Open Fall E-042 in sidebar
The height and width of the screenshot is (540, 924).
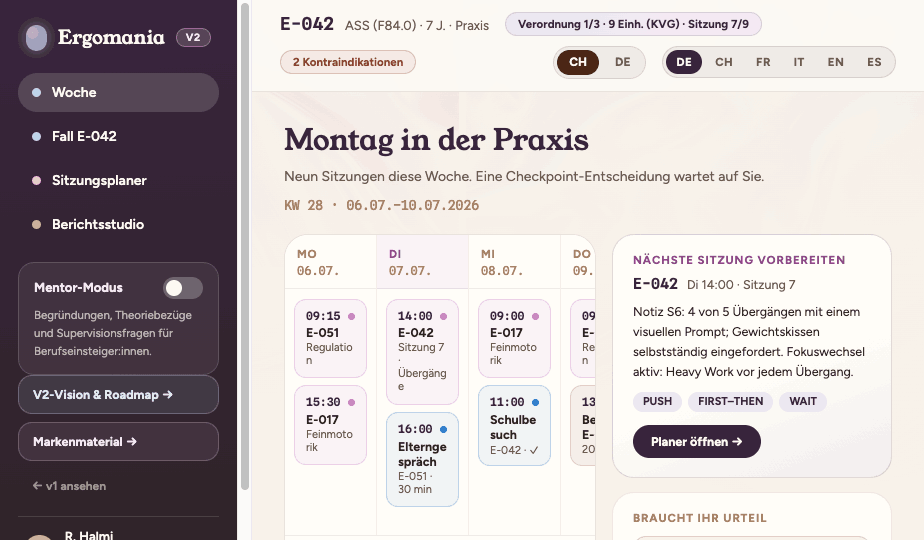coord(118,136)
